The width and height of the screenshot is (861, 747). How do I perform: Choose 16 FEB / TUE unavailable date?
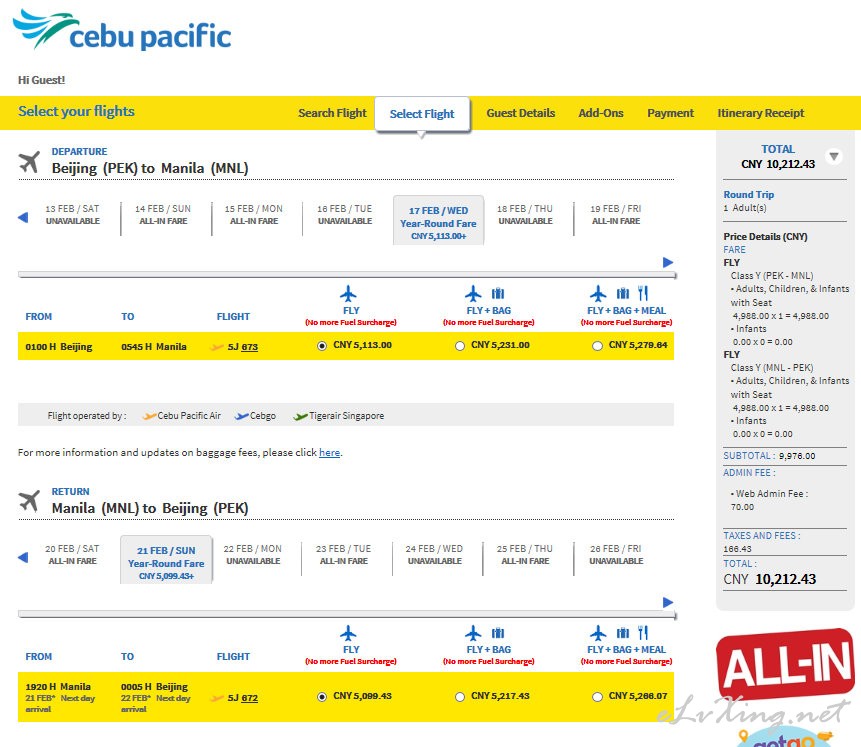[345, 215]
